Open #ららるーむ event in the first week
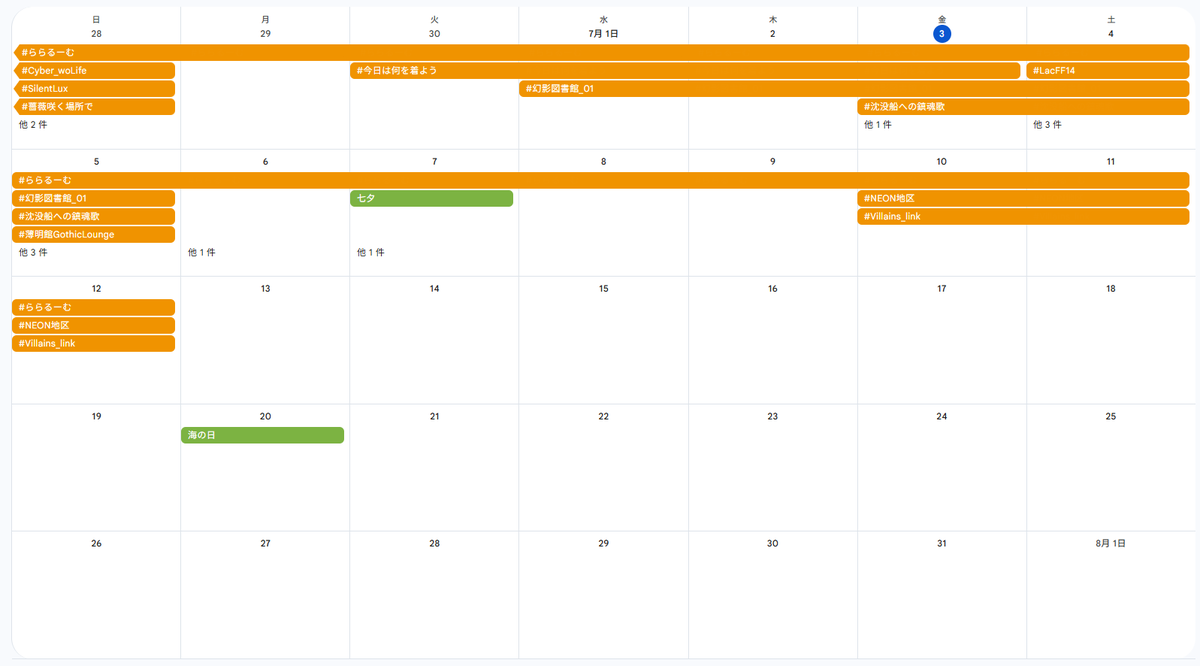This screenshot has width=1200, height=666. tap(601, 53)
